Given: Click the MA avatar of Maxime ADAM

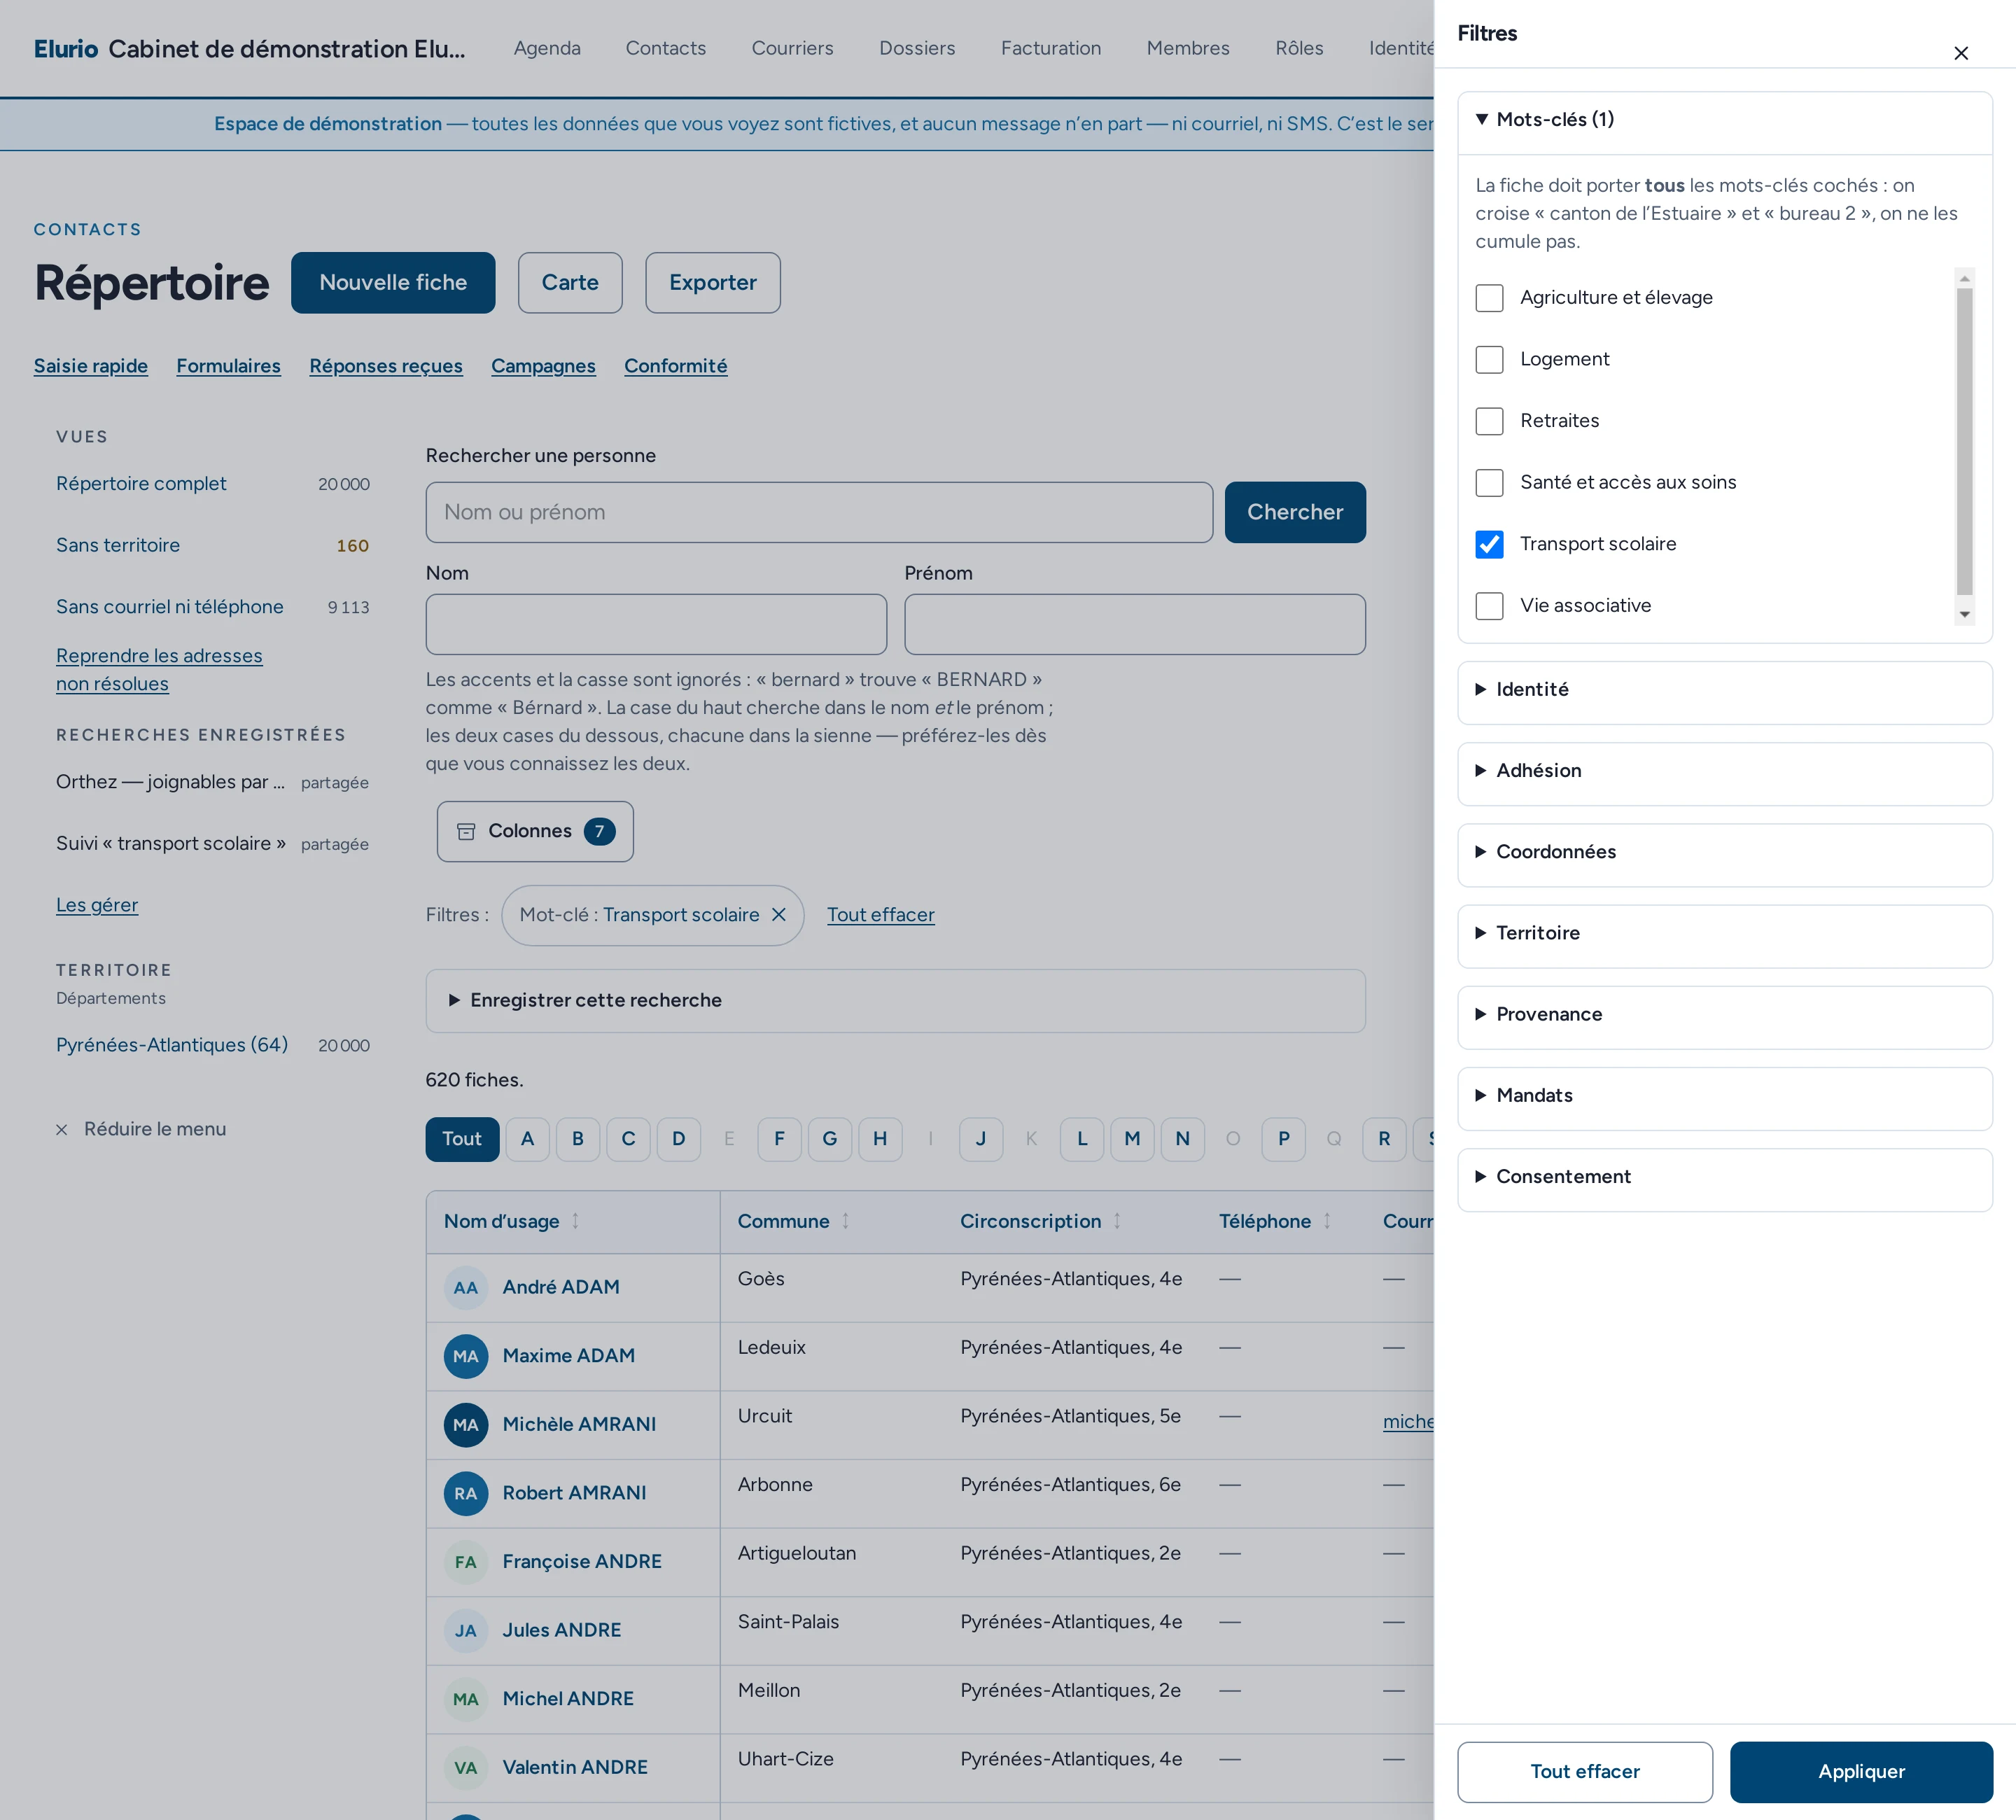Looking at the screenshot, I should (466, 1357).
